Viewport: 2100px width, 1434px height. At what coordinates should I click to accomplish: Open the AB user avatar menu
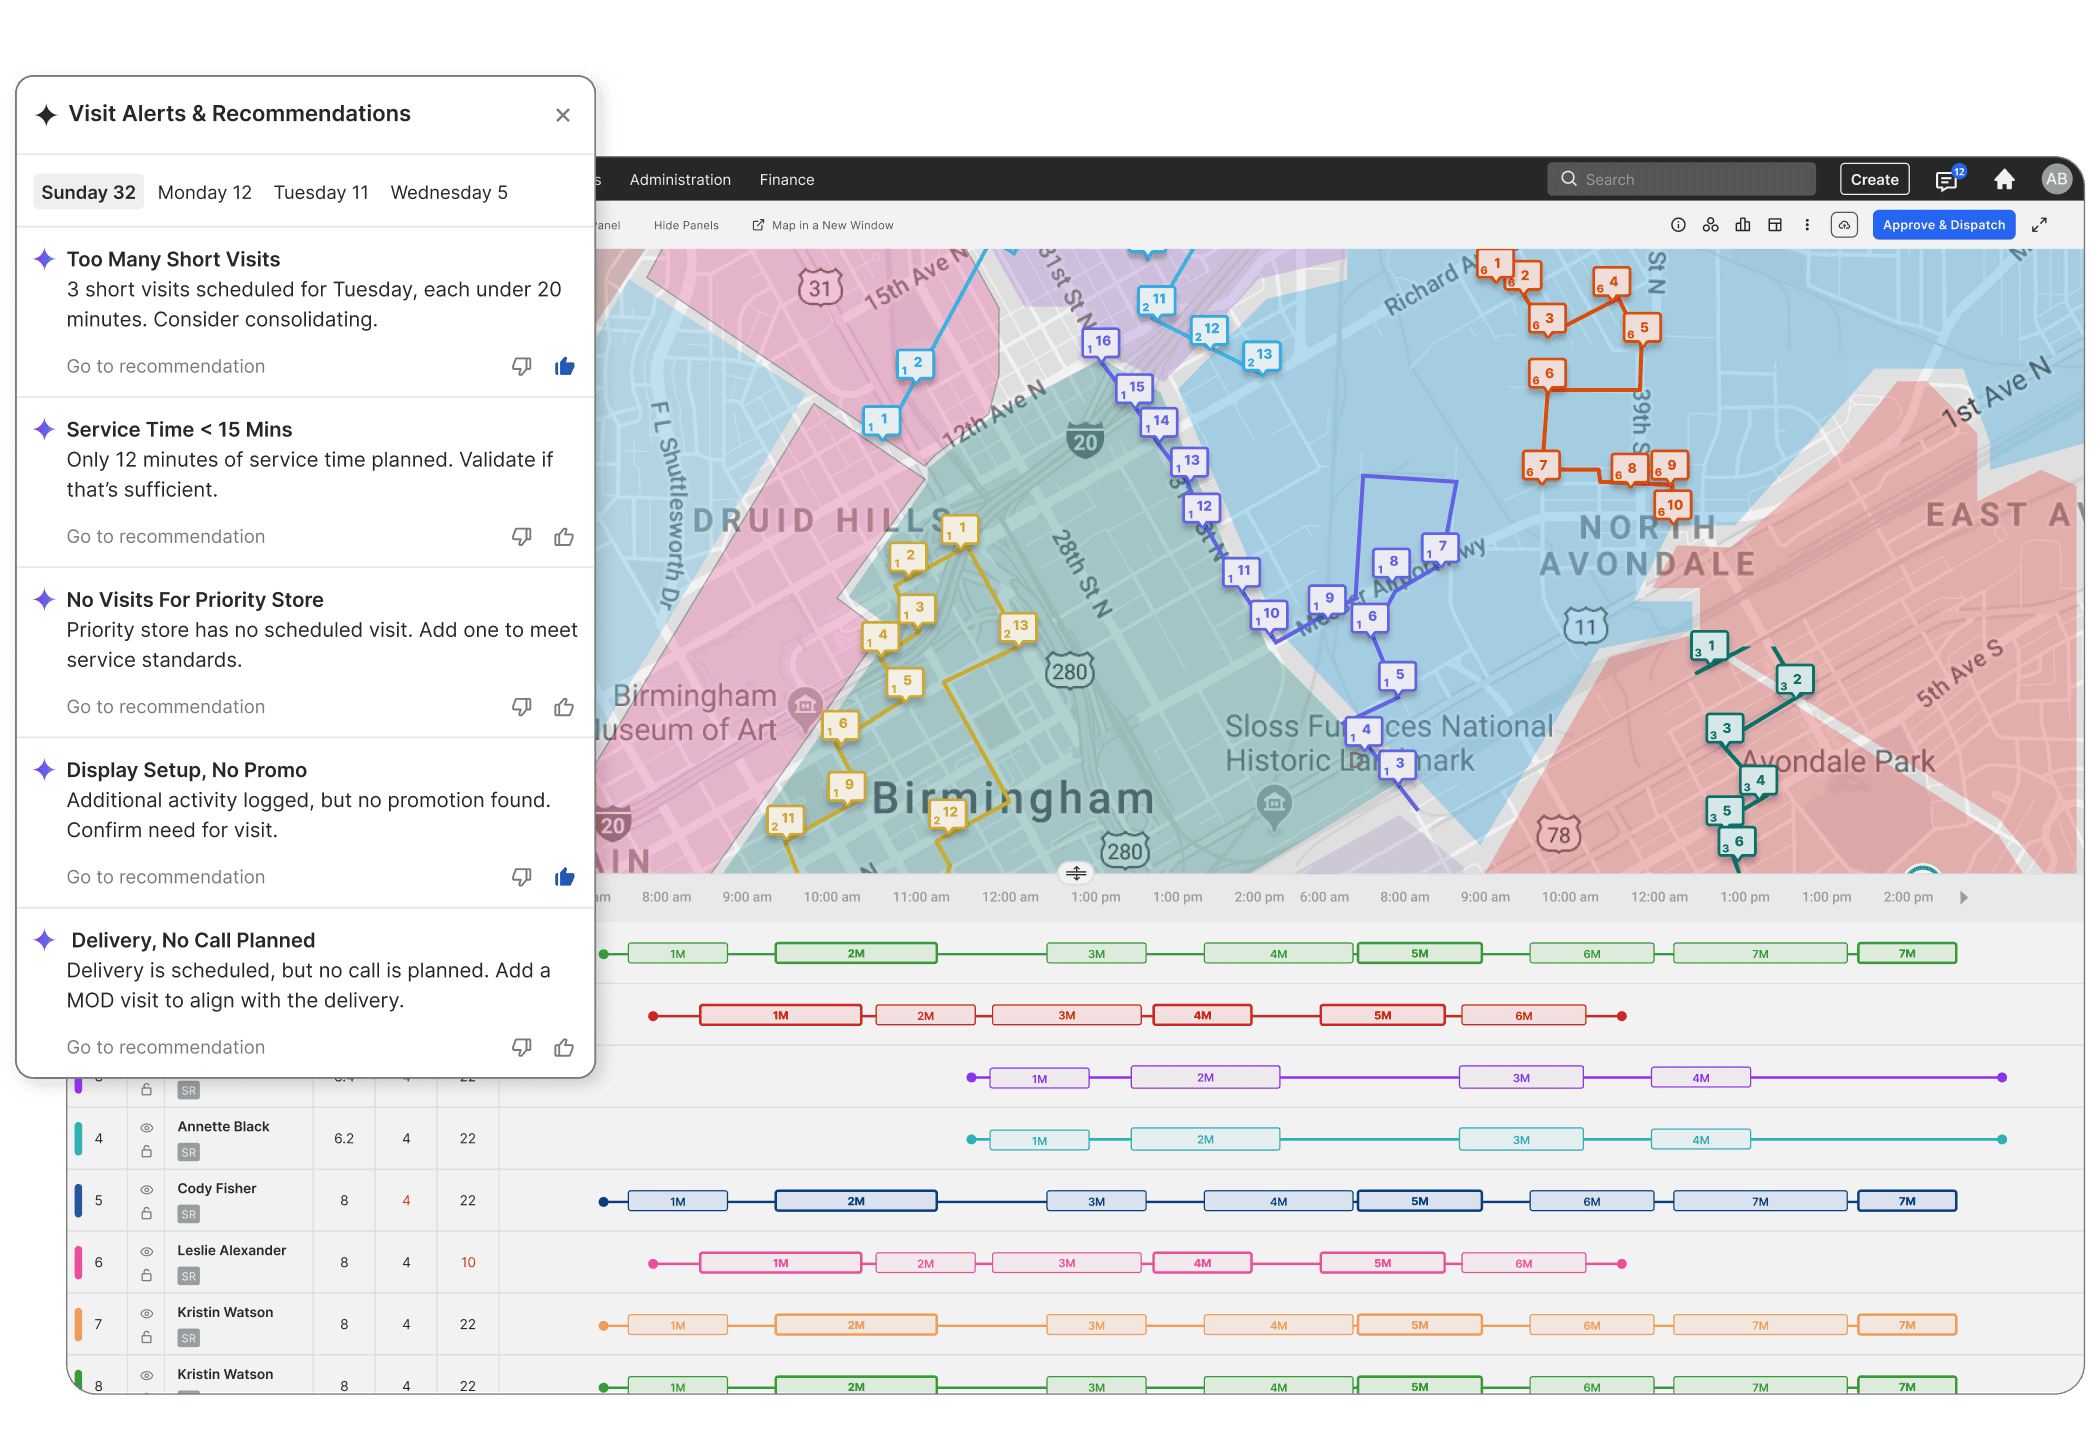point(2056,179)
